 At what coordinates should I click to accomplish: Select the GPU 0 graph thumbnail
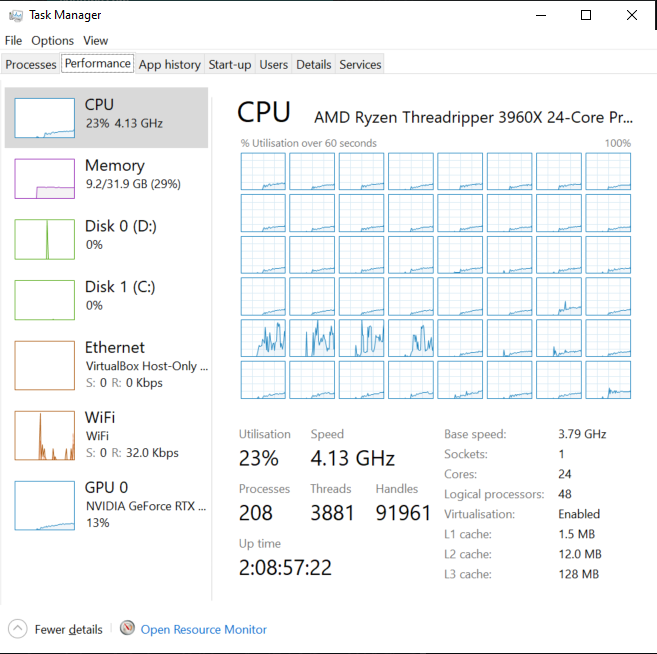tap(44, 505)
